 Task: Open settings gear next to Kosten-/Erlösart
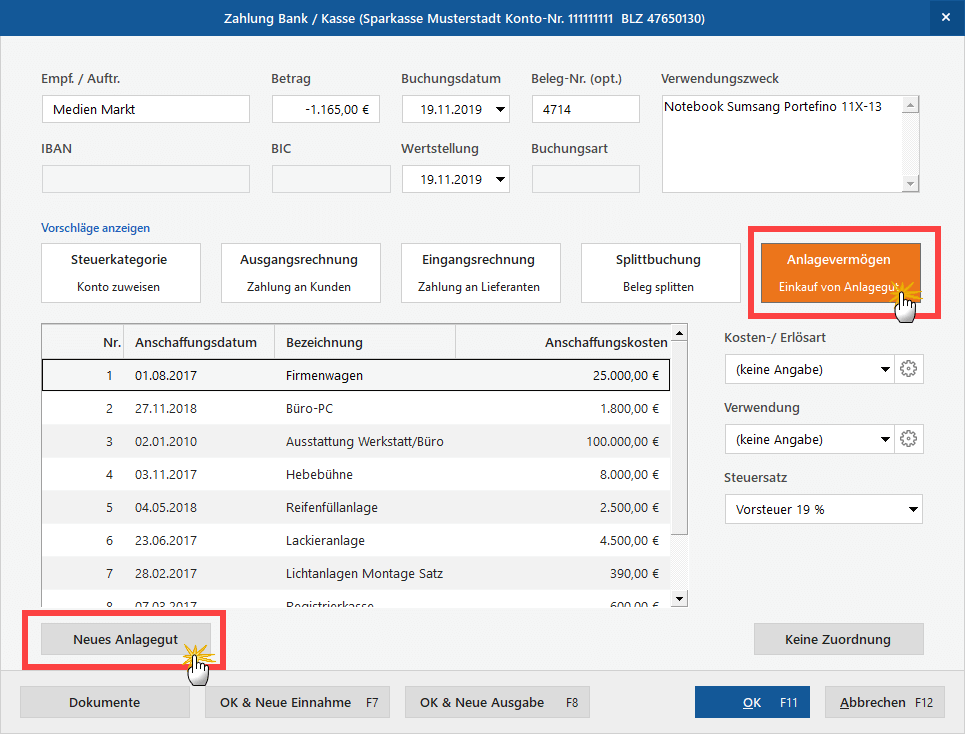coord(908,370)
